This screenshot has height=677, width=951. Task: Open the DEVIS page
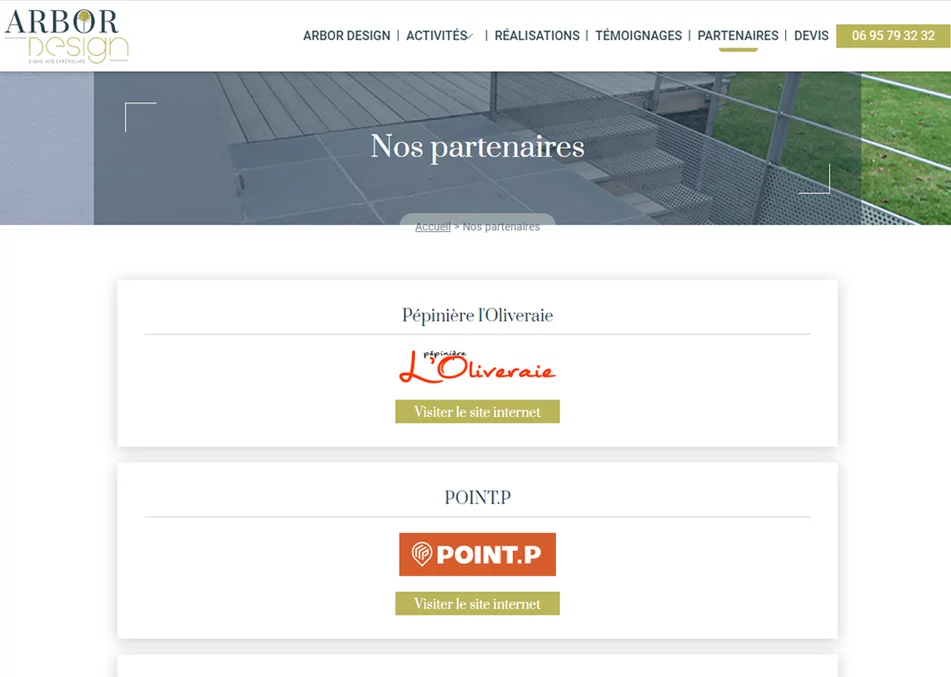[811, 36]
